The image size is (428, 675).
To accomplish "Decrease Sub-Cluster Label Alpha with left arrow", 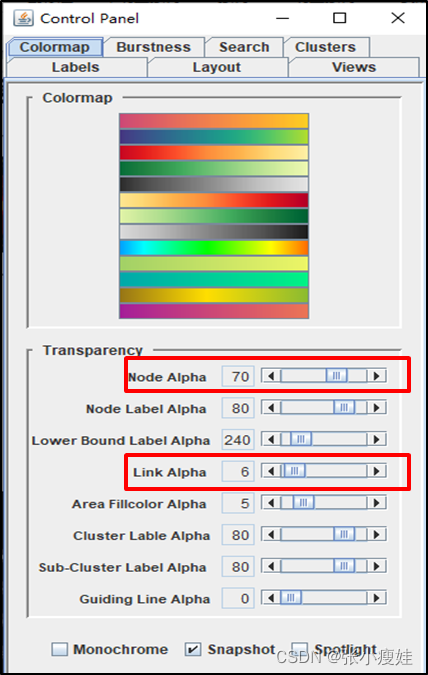I will (x=271, y=566).
